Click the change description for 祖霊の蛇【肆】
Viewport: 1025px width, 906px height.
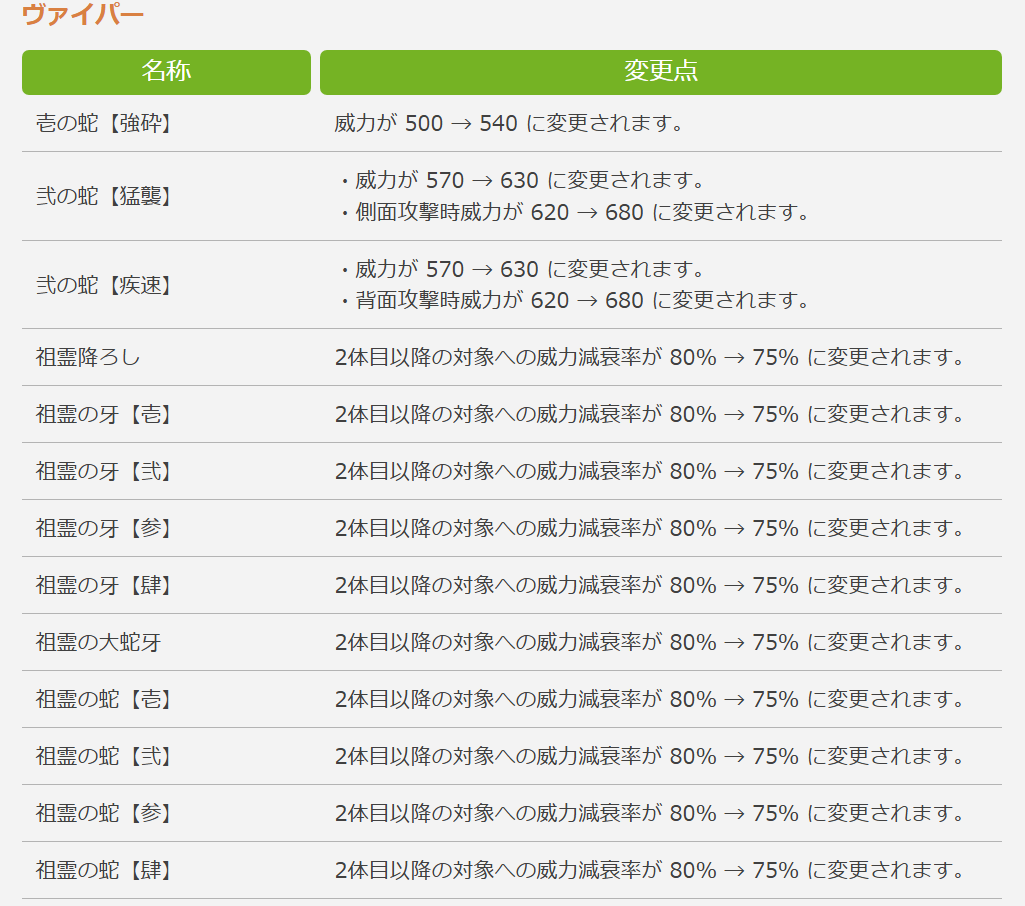click(x=649, y=869)
